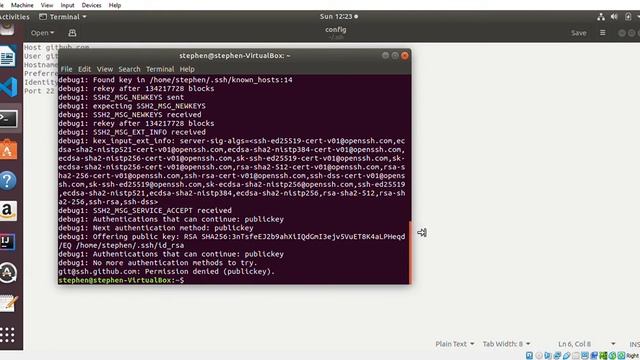Open Terminal app menu in top bar
The width and height of the screenshot is (640, 360).
pos(63,17)
